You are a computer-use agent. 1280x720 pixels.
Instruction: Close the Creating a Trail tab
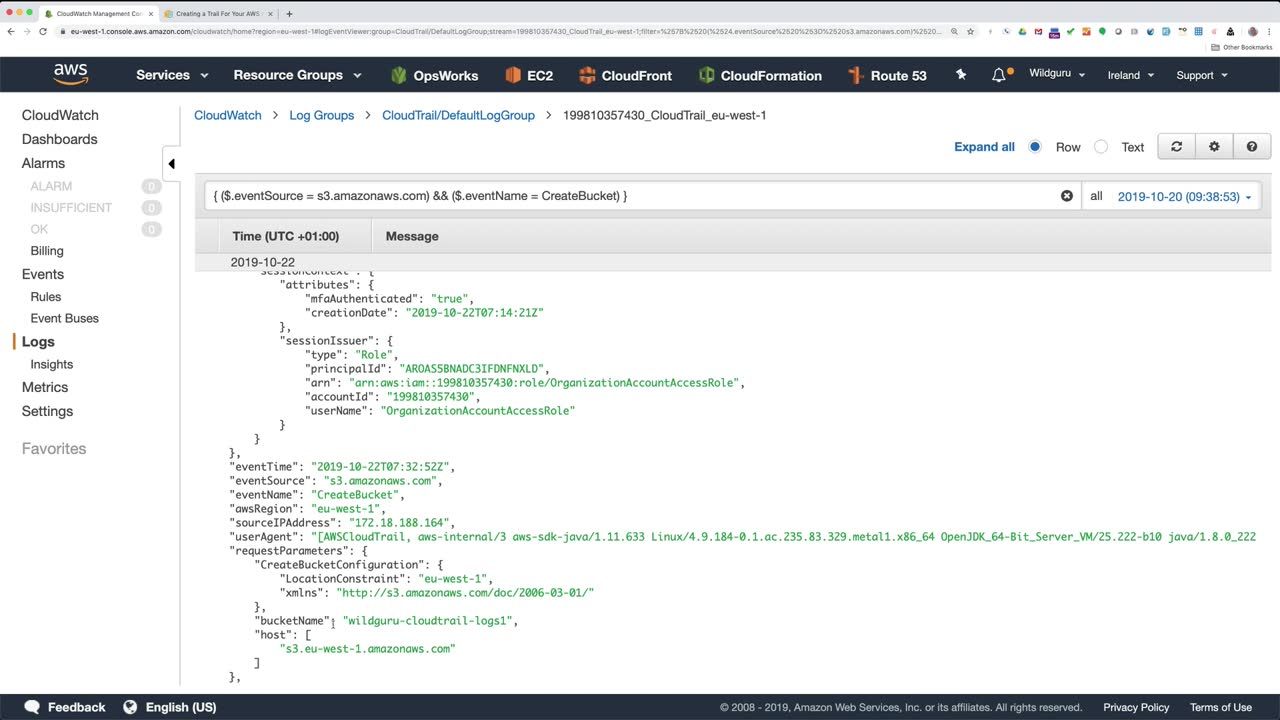[270, 14]
